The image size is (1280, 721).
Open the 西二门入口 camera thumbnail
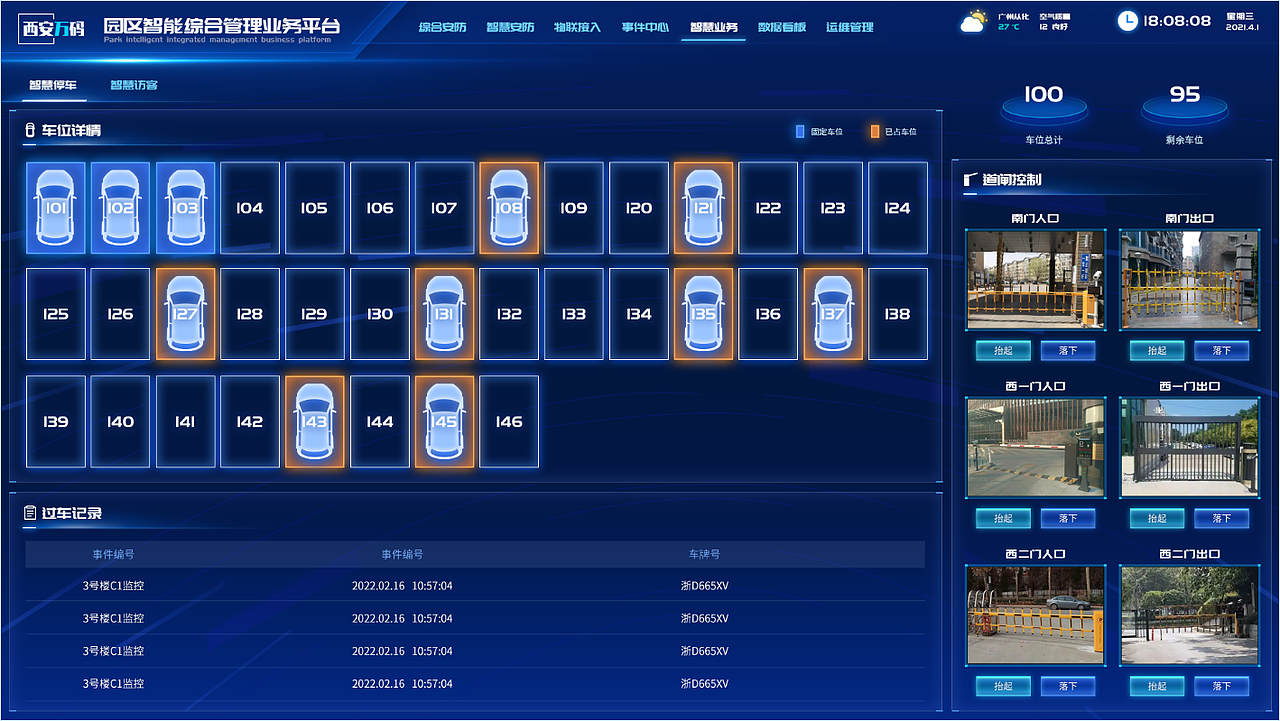1035,615
